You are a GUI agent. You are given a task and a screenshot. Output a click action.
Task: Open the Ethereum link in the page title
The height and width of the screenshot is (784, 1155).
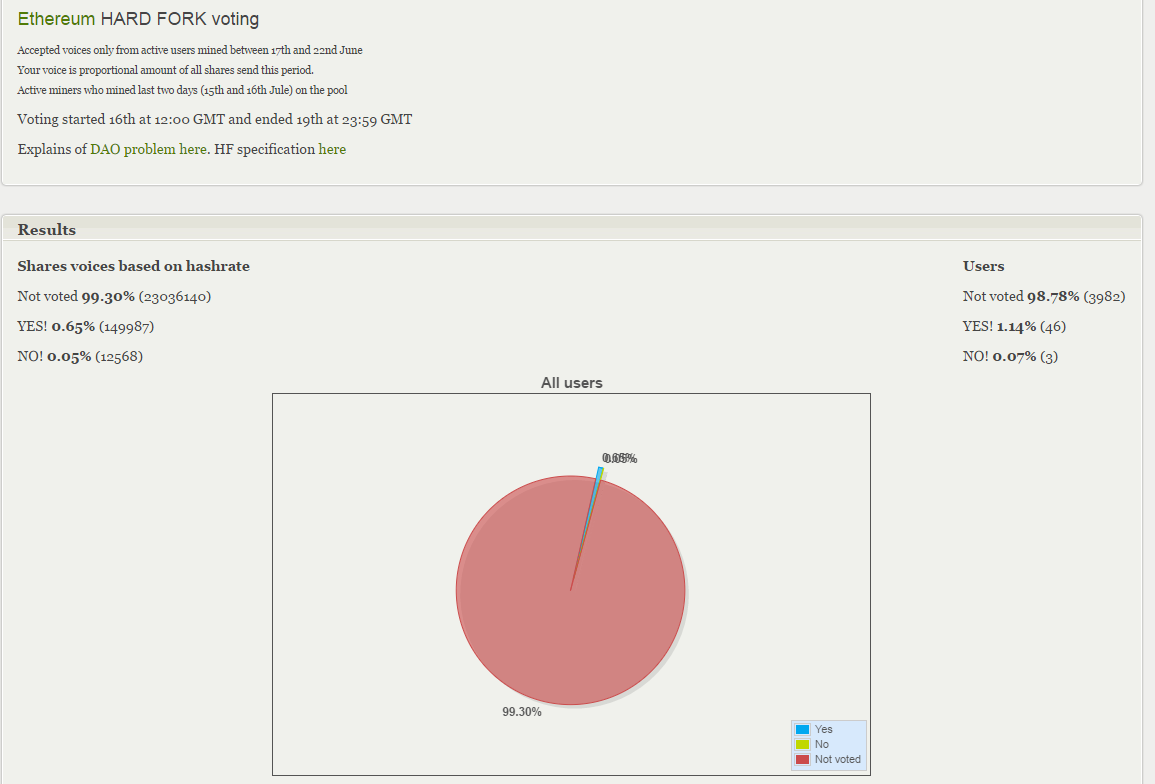(56, 19)
